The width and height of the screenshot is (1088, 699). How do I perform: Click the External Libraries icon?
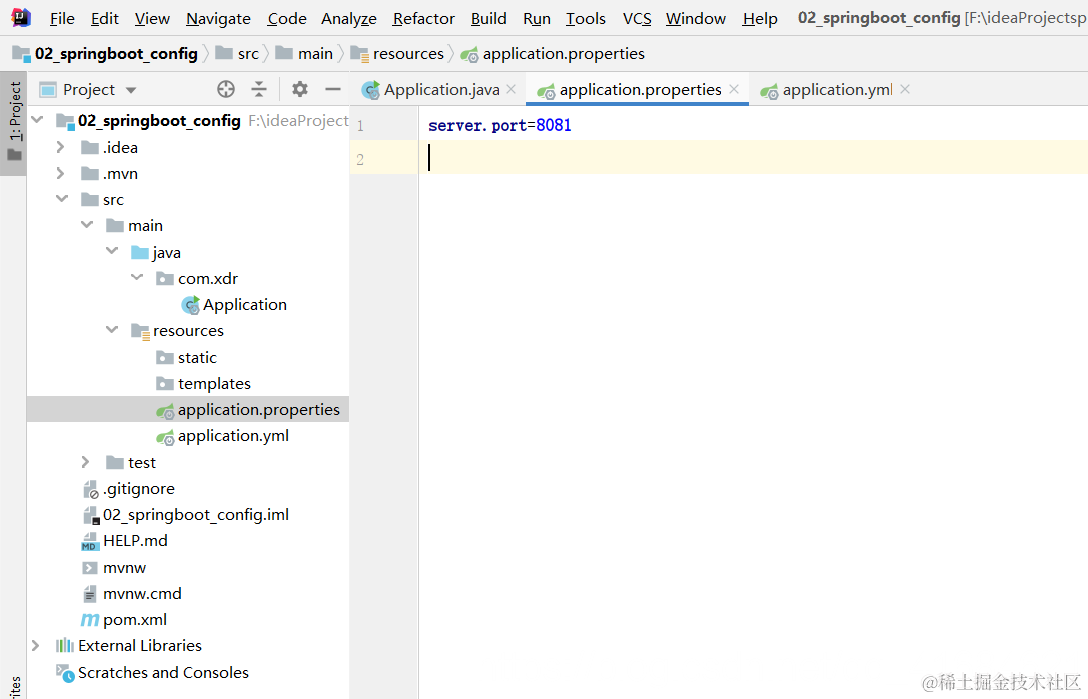point(65,646)
